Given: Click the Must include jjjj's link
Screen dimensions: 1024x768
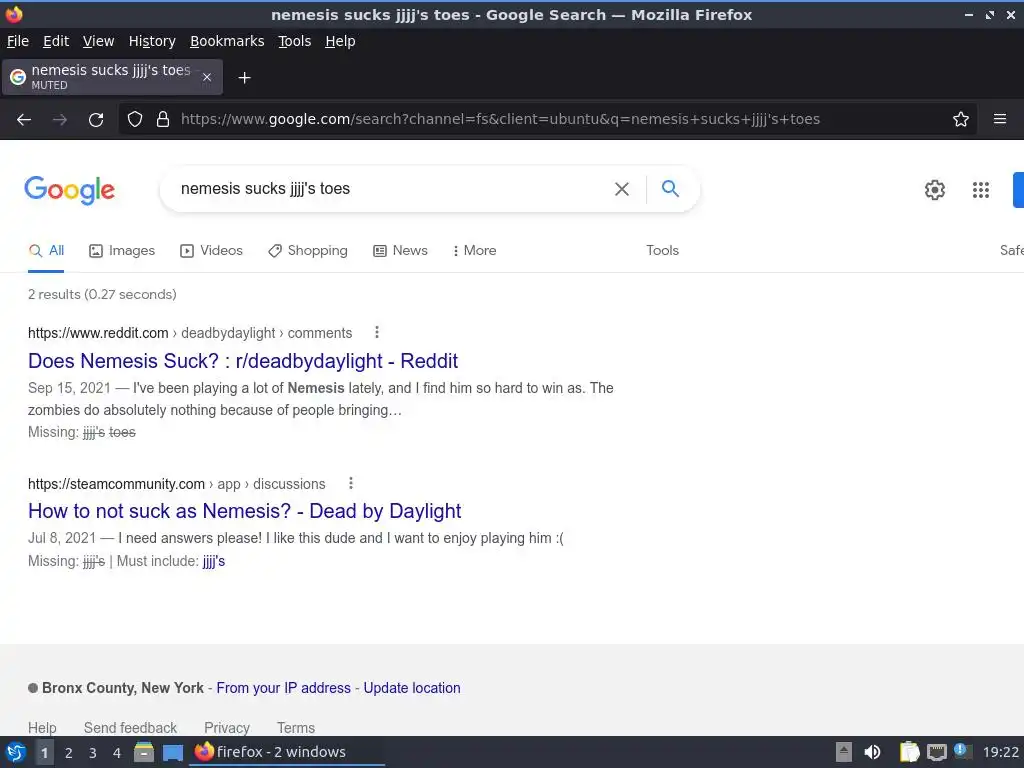Looking at the screenshot, I should pyautogui.click(x=214, y=562).
